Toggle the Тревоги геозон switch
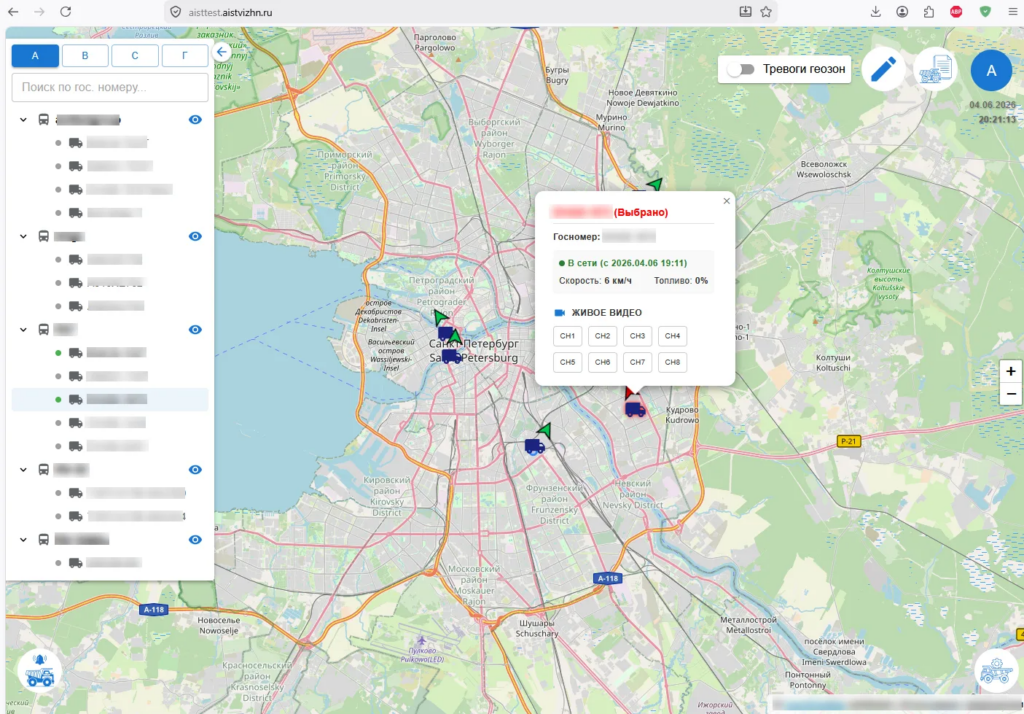This screenshot has height=714, width=1024. click(741, 69)
